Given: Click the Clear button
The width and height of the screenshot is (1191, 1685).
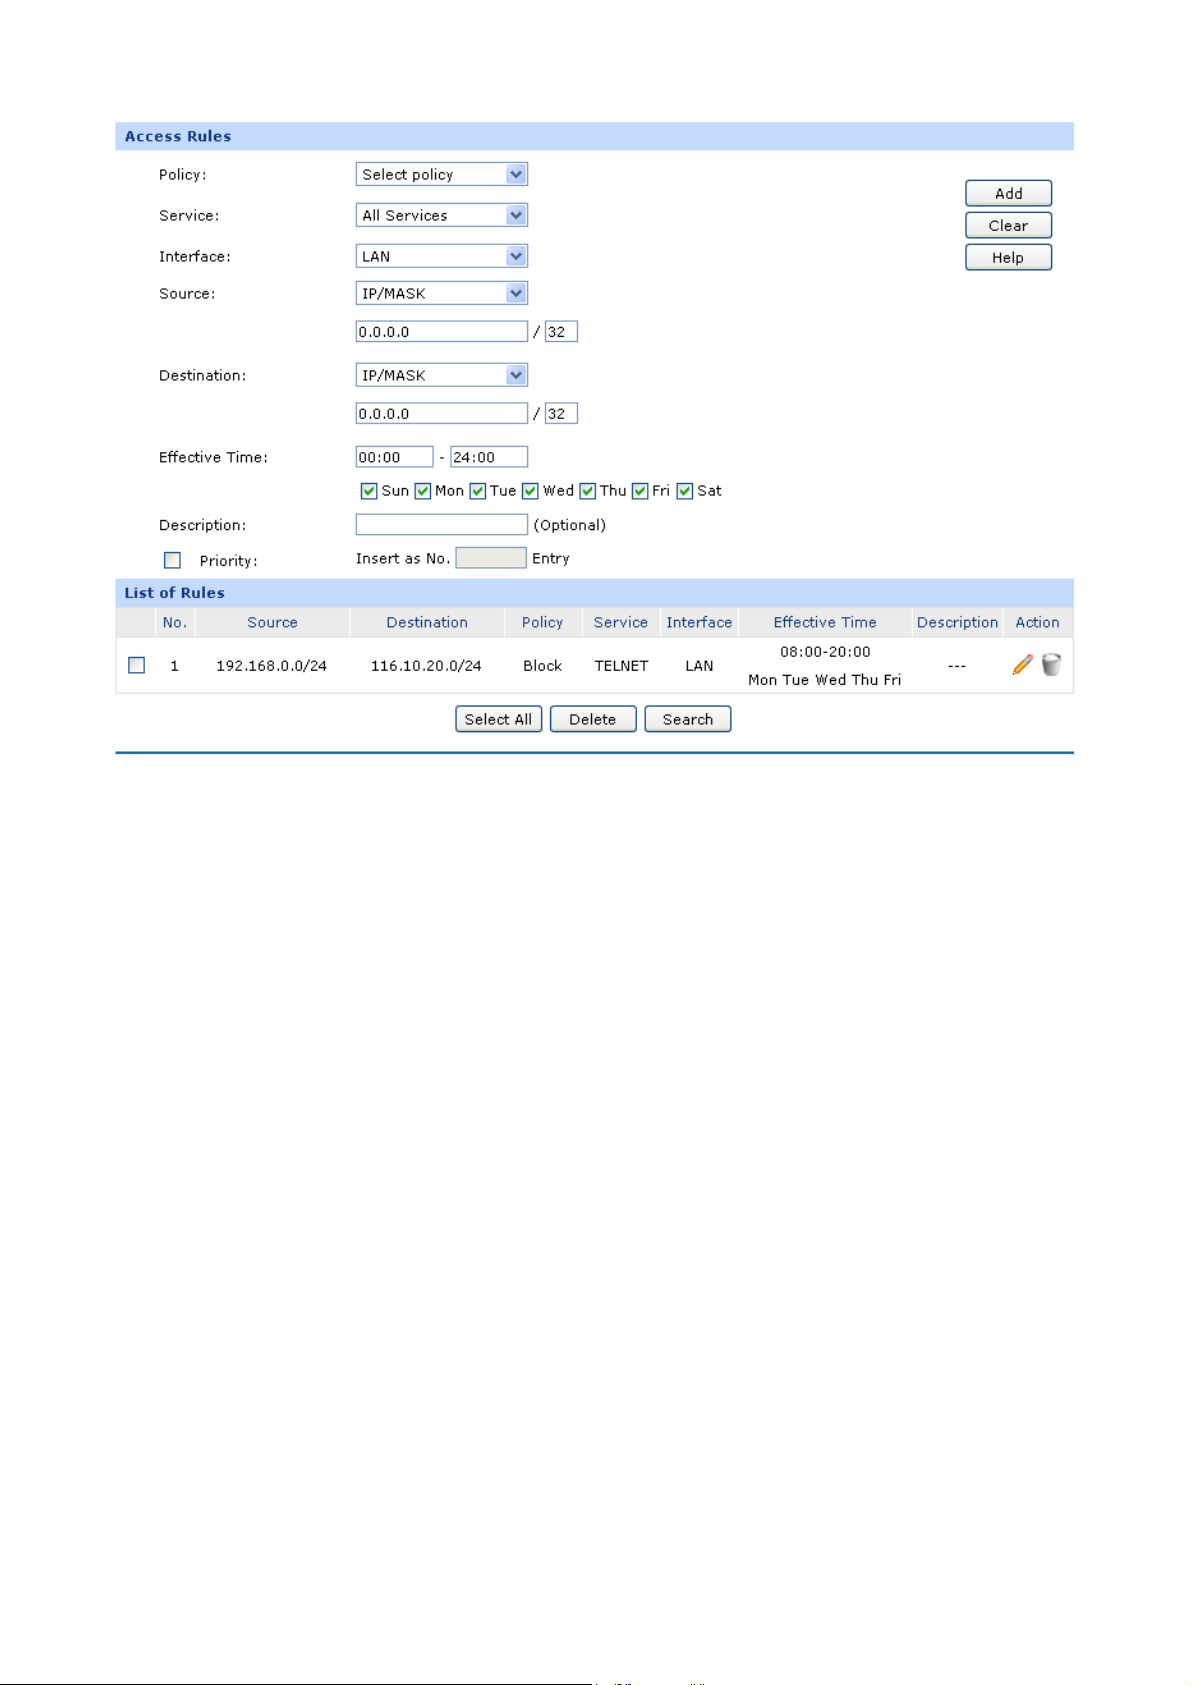Looking at the screenshot, I should (1008, 225).
